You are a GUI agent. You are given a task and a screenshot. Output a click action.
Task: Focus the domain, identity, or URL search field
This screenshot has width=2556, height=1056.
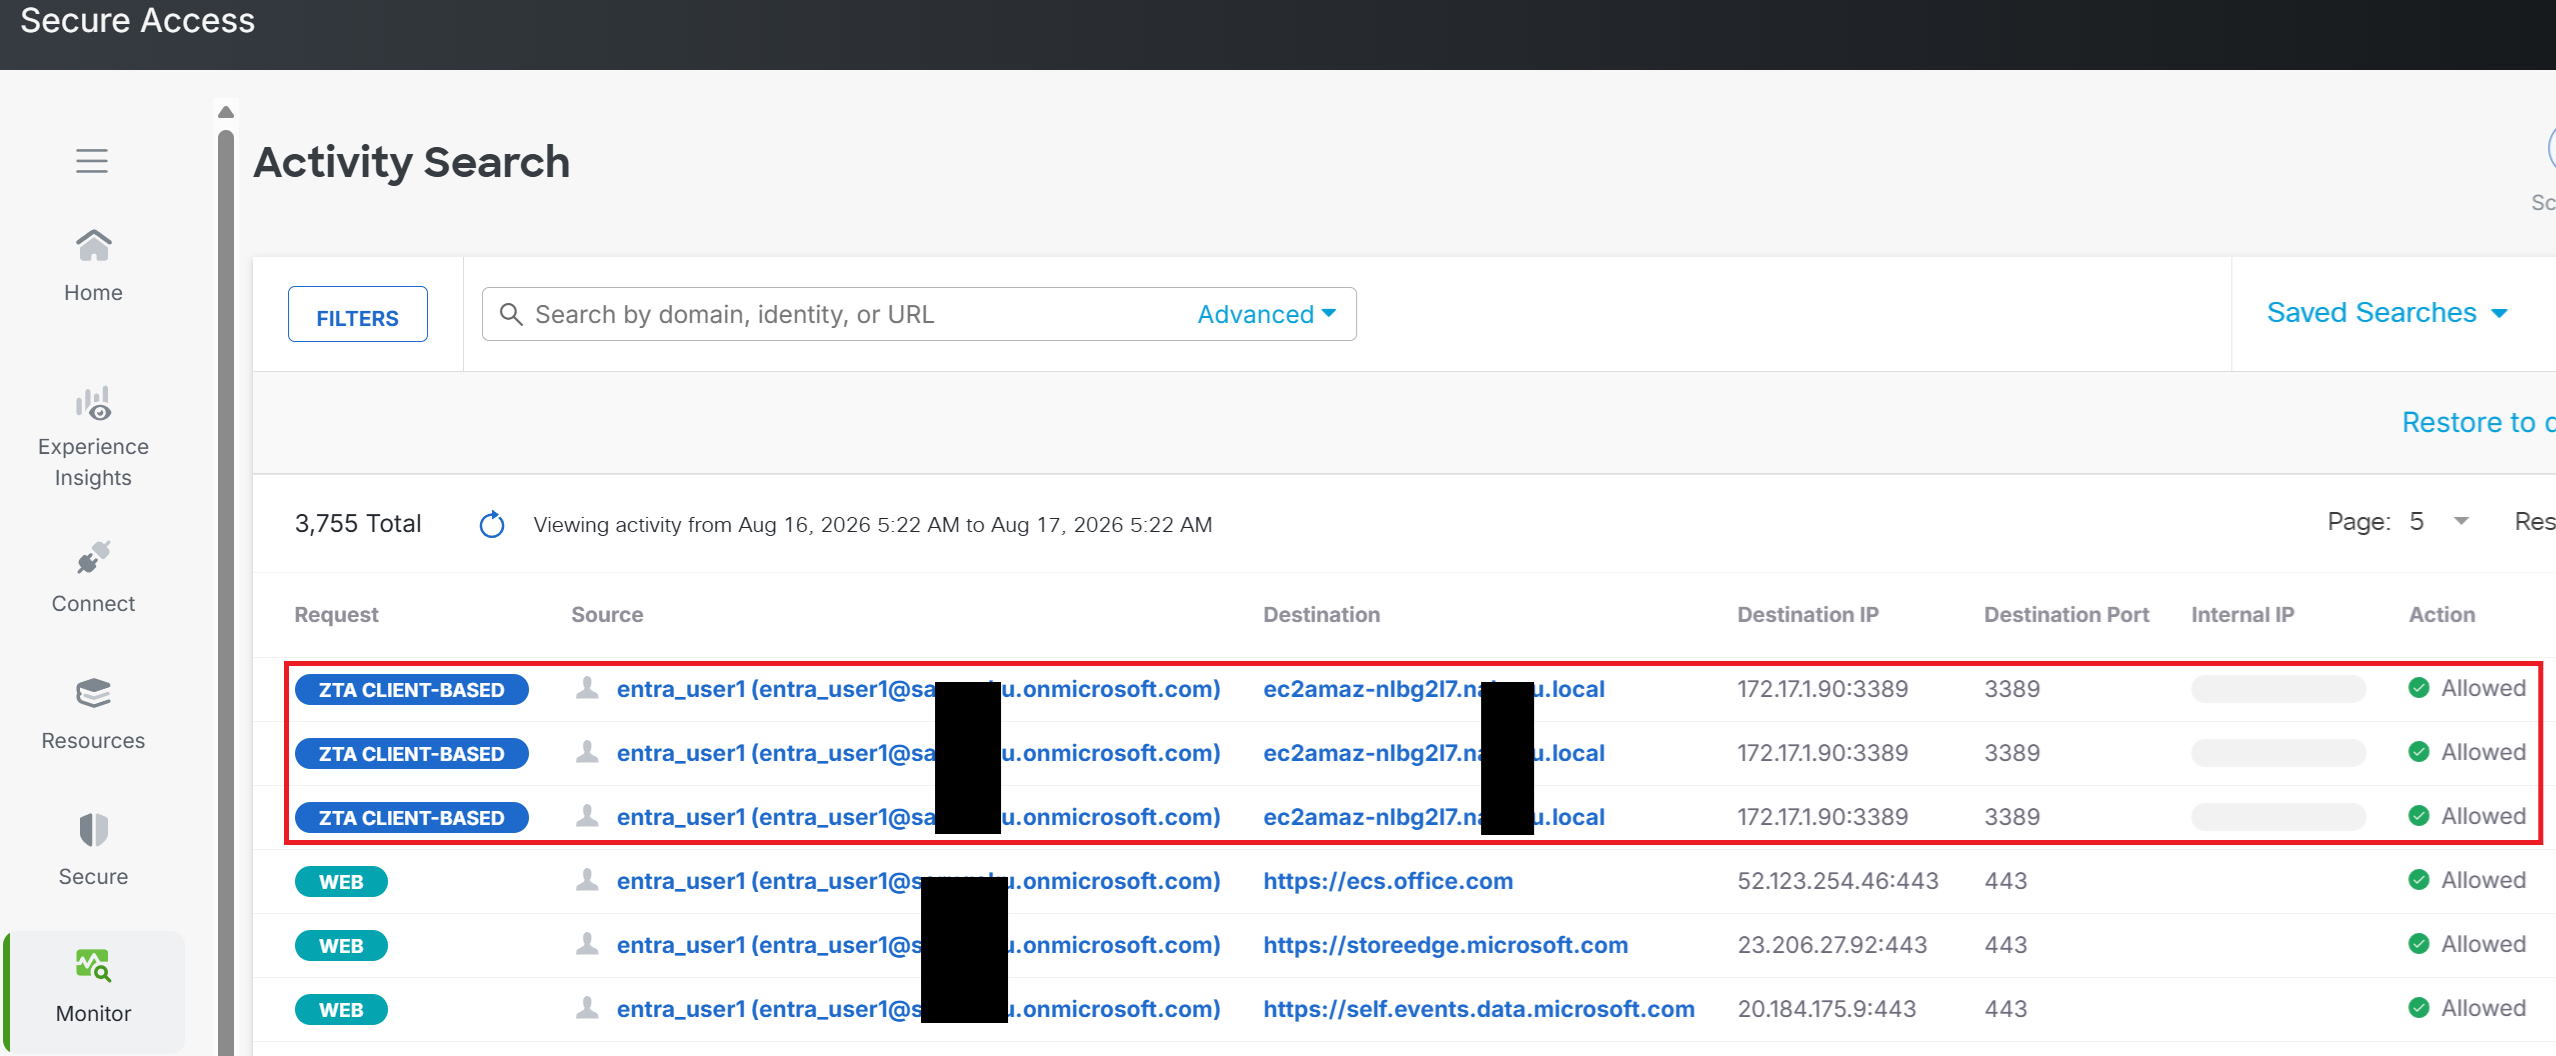[860, 314]
